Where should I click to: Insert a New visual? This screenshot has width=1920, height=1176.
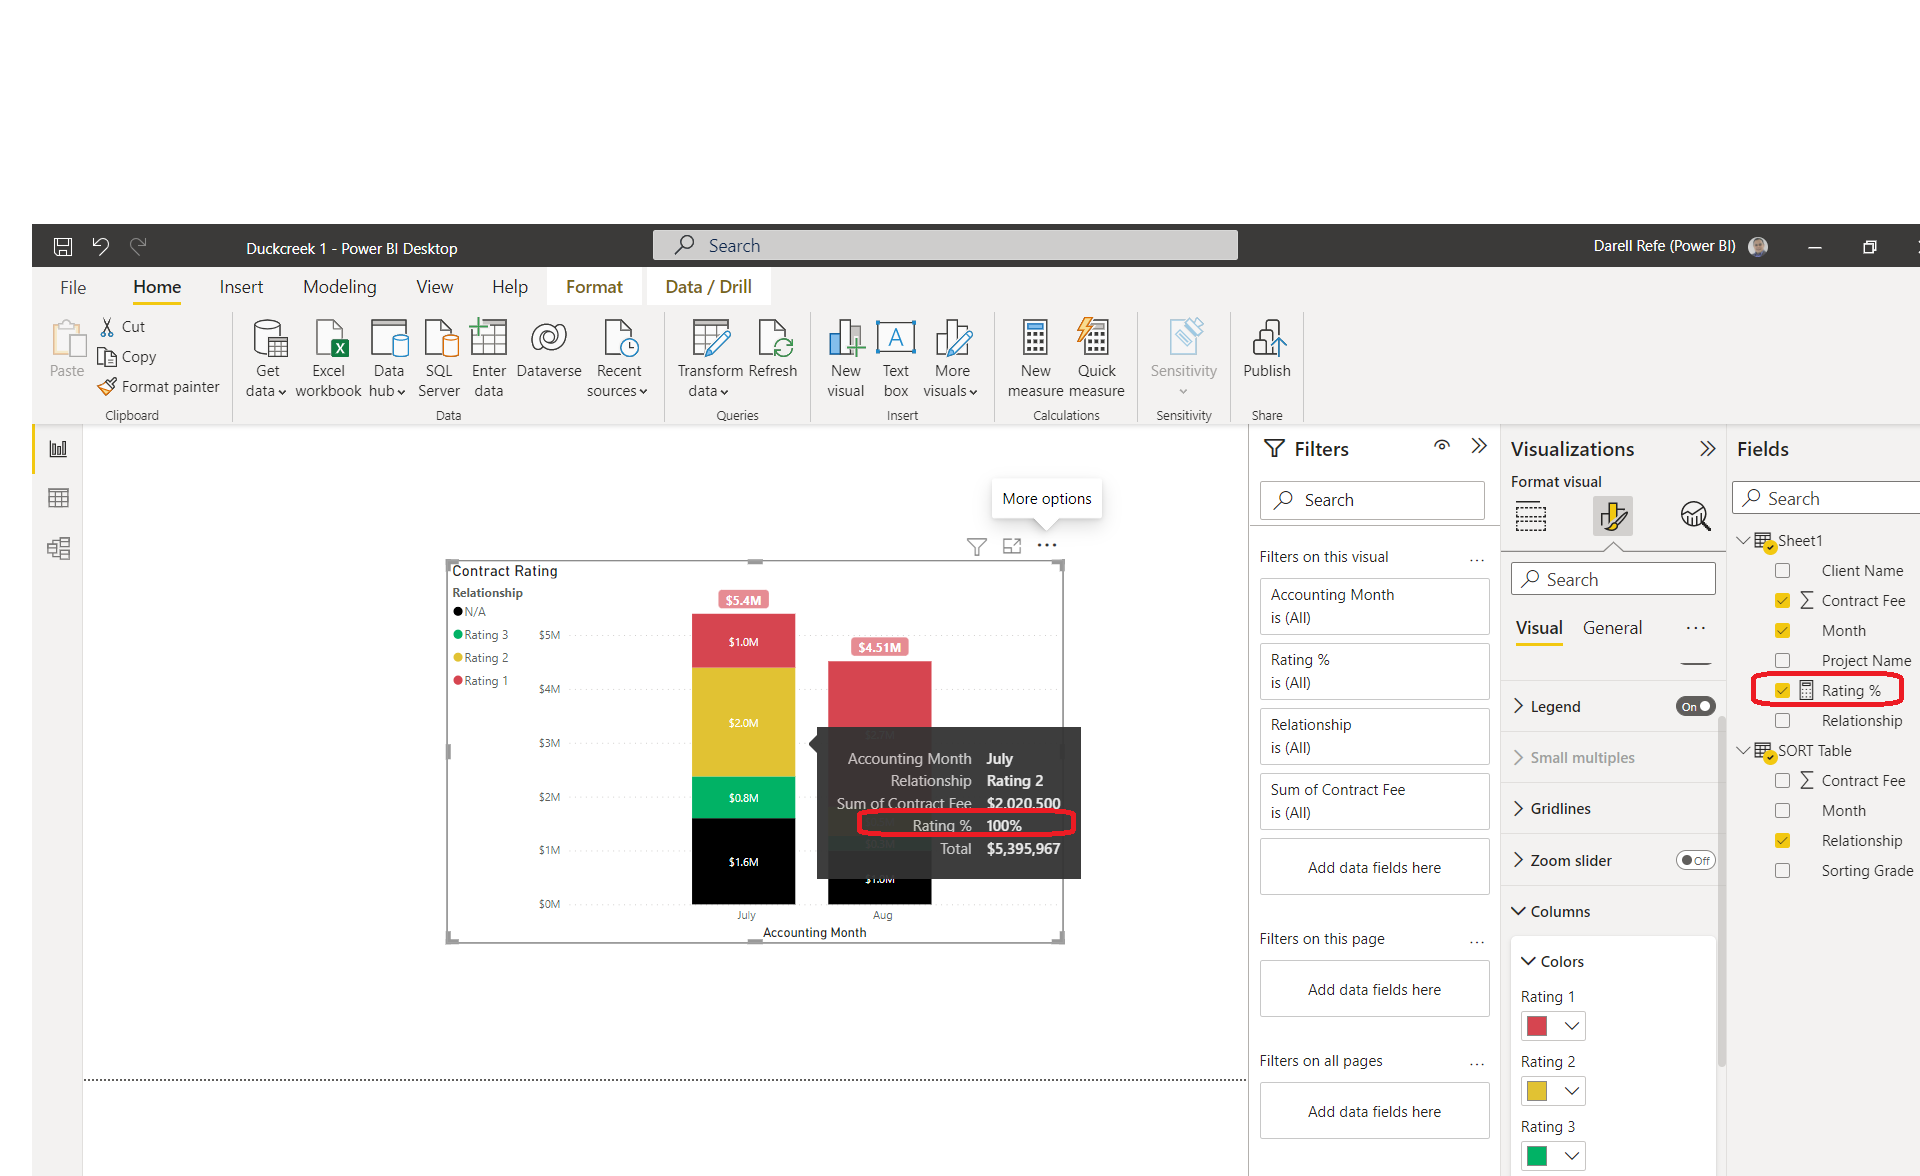[845, 359]
